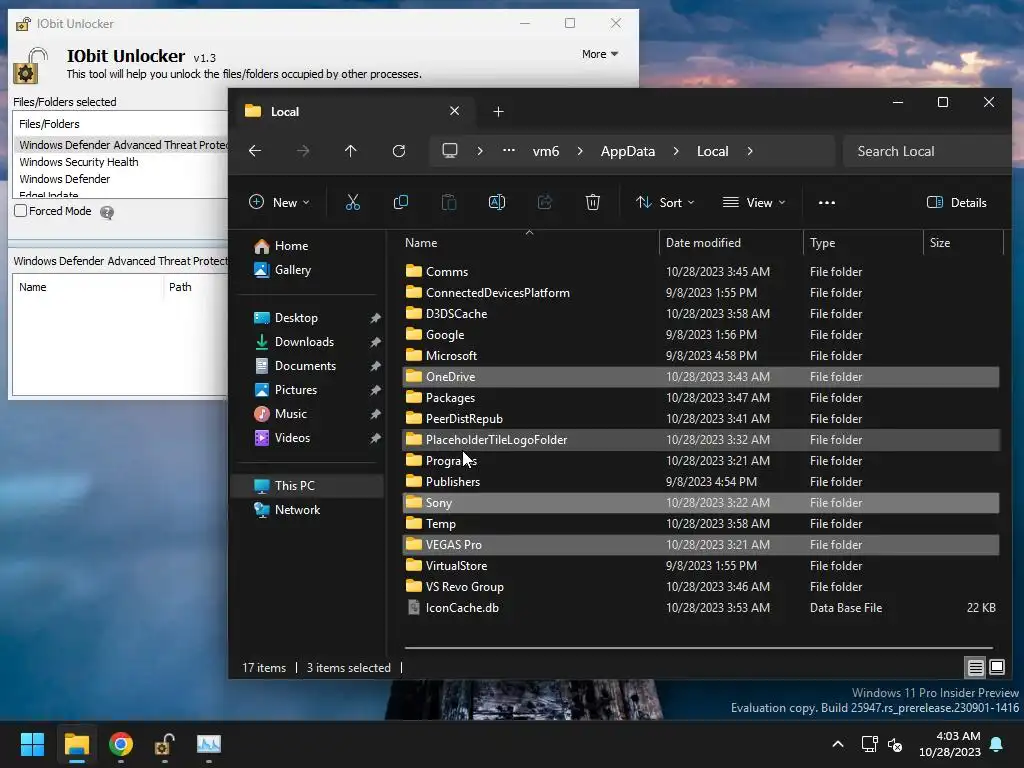Select the VS Revo Group folder
The width and height of the screenshot is (1024, 768).
pyautogui.click(x=701, y=587)
